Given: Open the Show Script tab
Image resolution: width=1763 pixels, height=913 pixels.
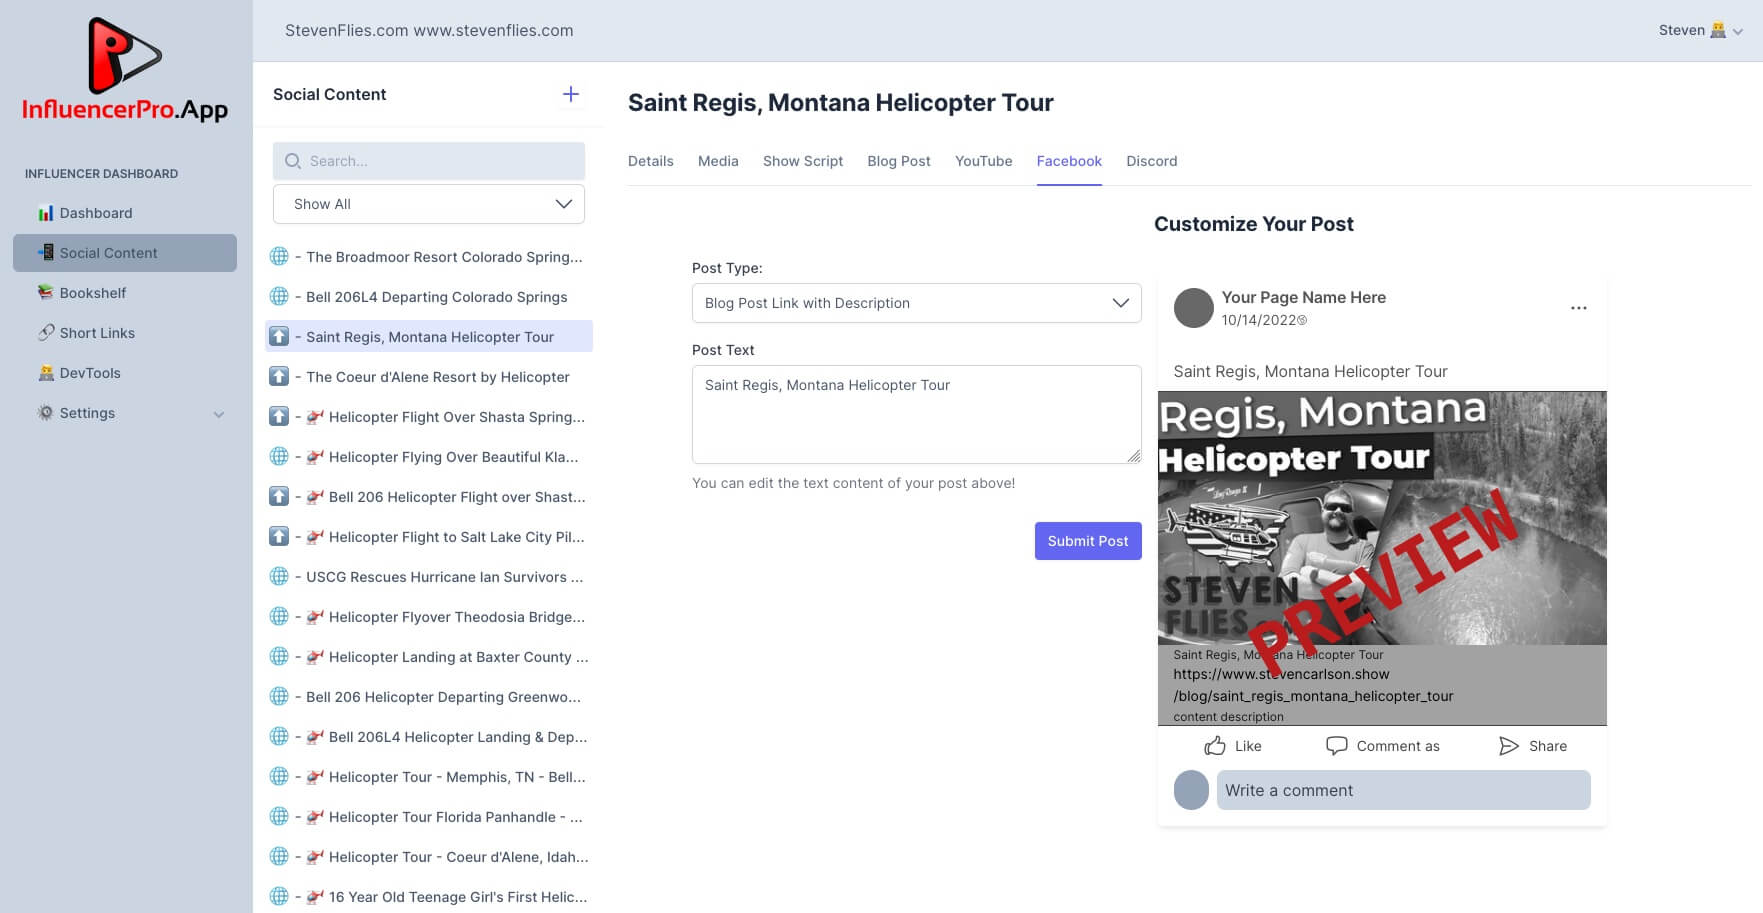Looking at the screenshot, I should 803,161.
